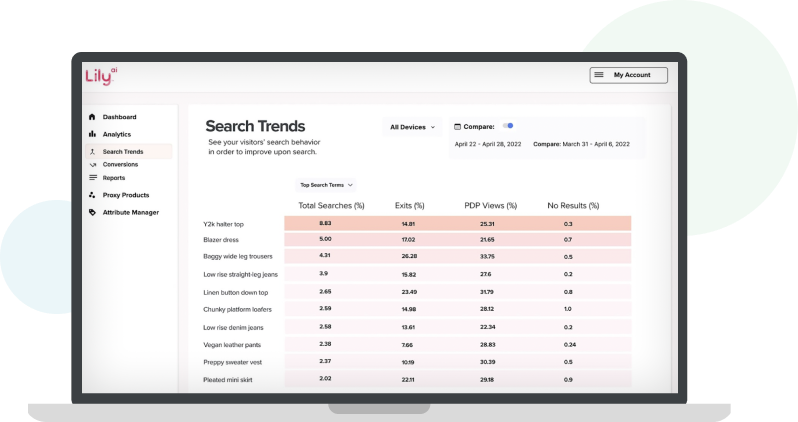Click the PDP Views (%) column header

pyautogui.click(x=491, y=206)
